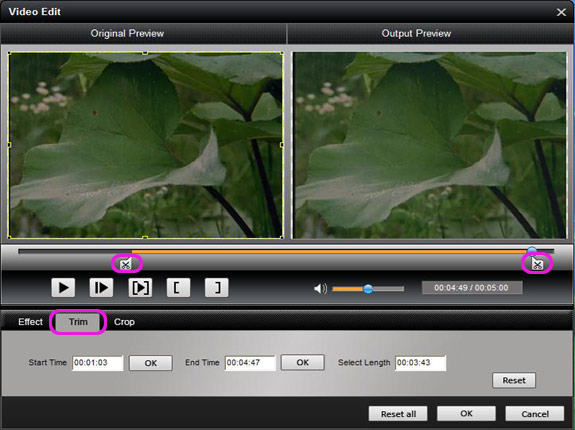Set trim end with right bracket icon
Viewport: 575px width, 430px height.
click(216, 288)
